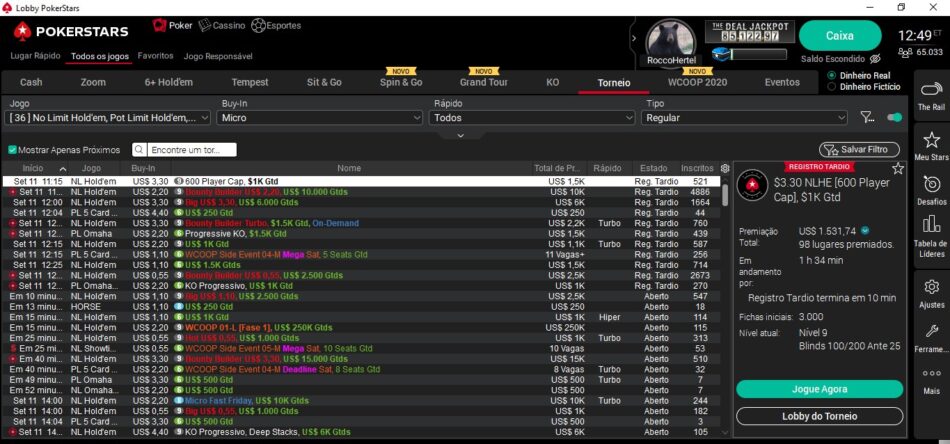950x444 pixels.
Task: Click the search magnifier icon
Action: [x=139, y=150]
